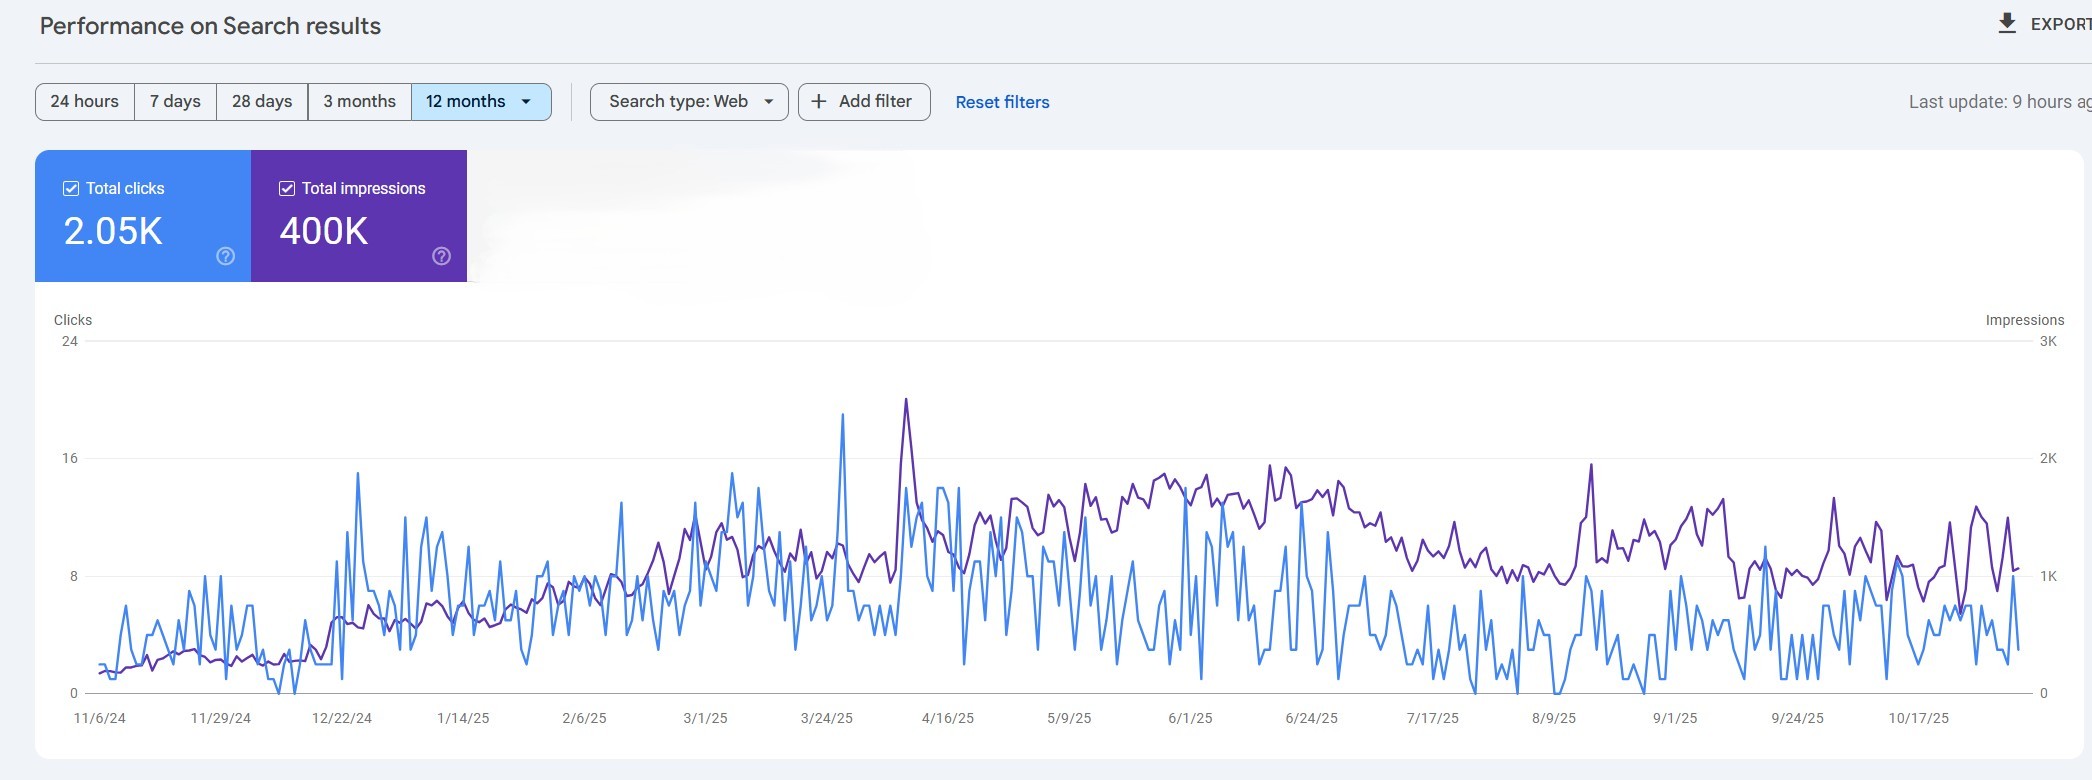The width and height of the screenshot is (2092, 780).
Task: Click the clicks spike near 3/24/25
Action: [843, 415]
